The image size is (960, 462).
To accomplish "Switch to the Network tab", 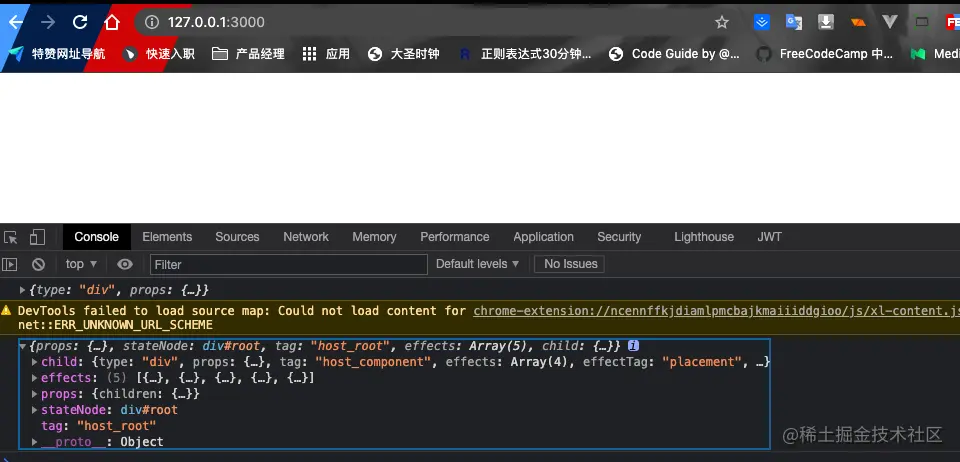I will [306, 237].
